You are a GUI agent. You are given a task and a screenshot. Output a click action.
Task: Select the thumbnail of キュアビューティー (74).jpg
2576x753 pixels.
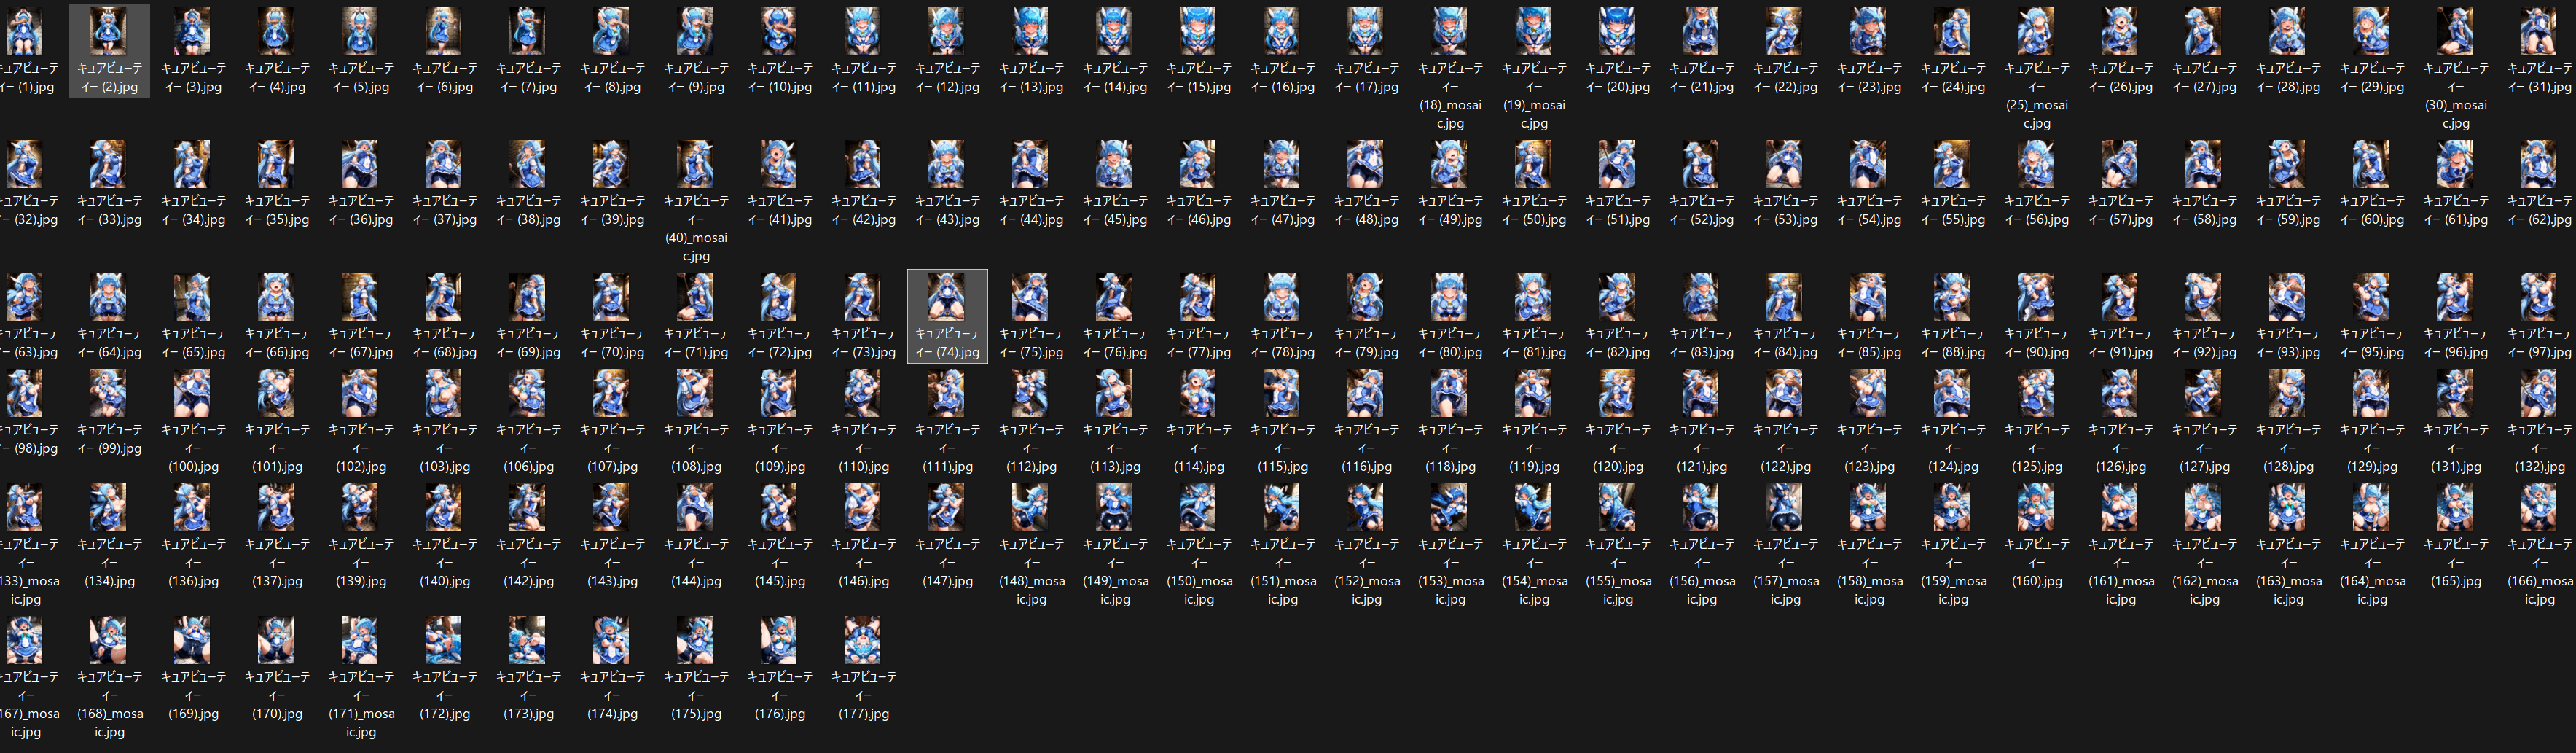tap(947, 296)
